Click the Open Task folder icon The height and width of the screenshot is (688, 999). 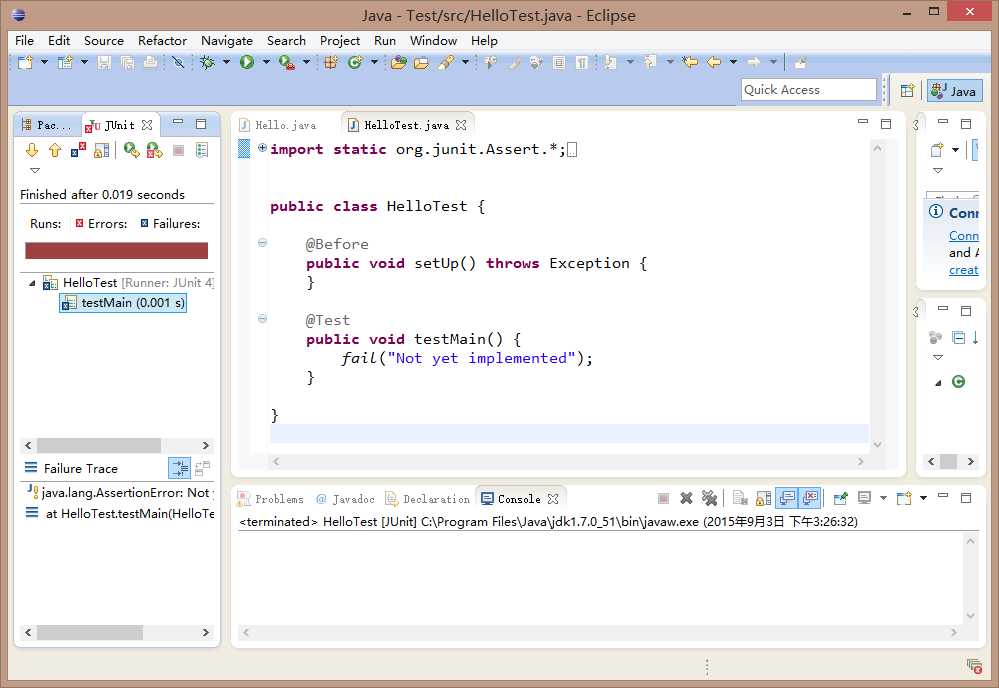421,62
